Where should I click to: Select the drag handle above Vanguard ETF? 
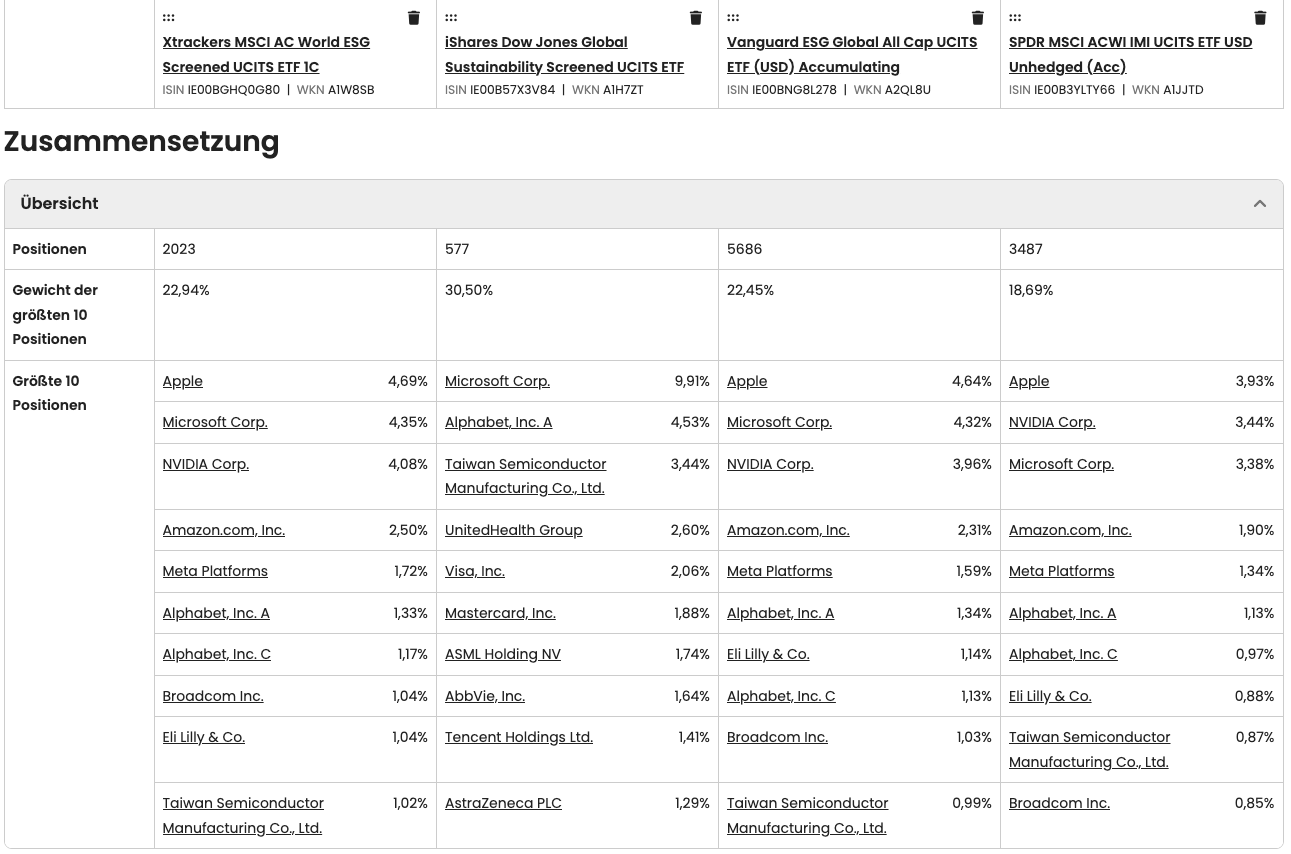(x=733, y=17)
